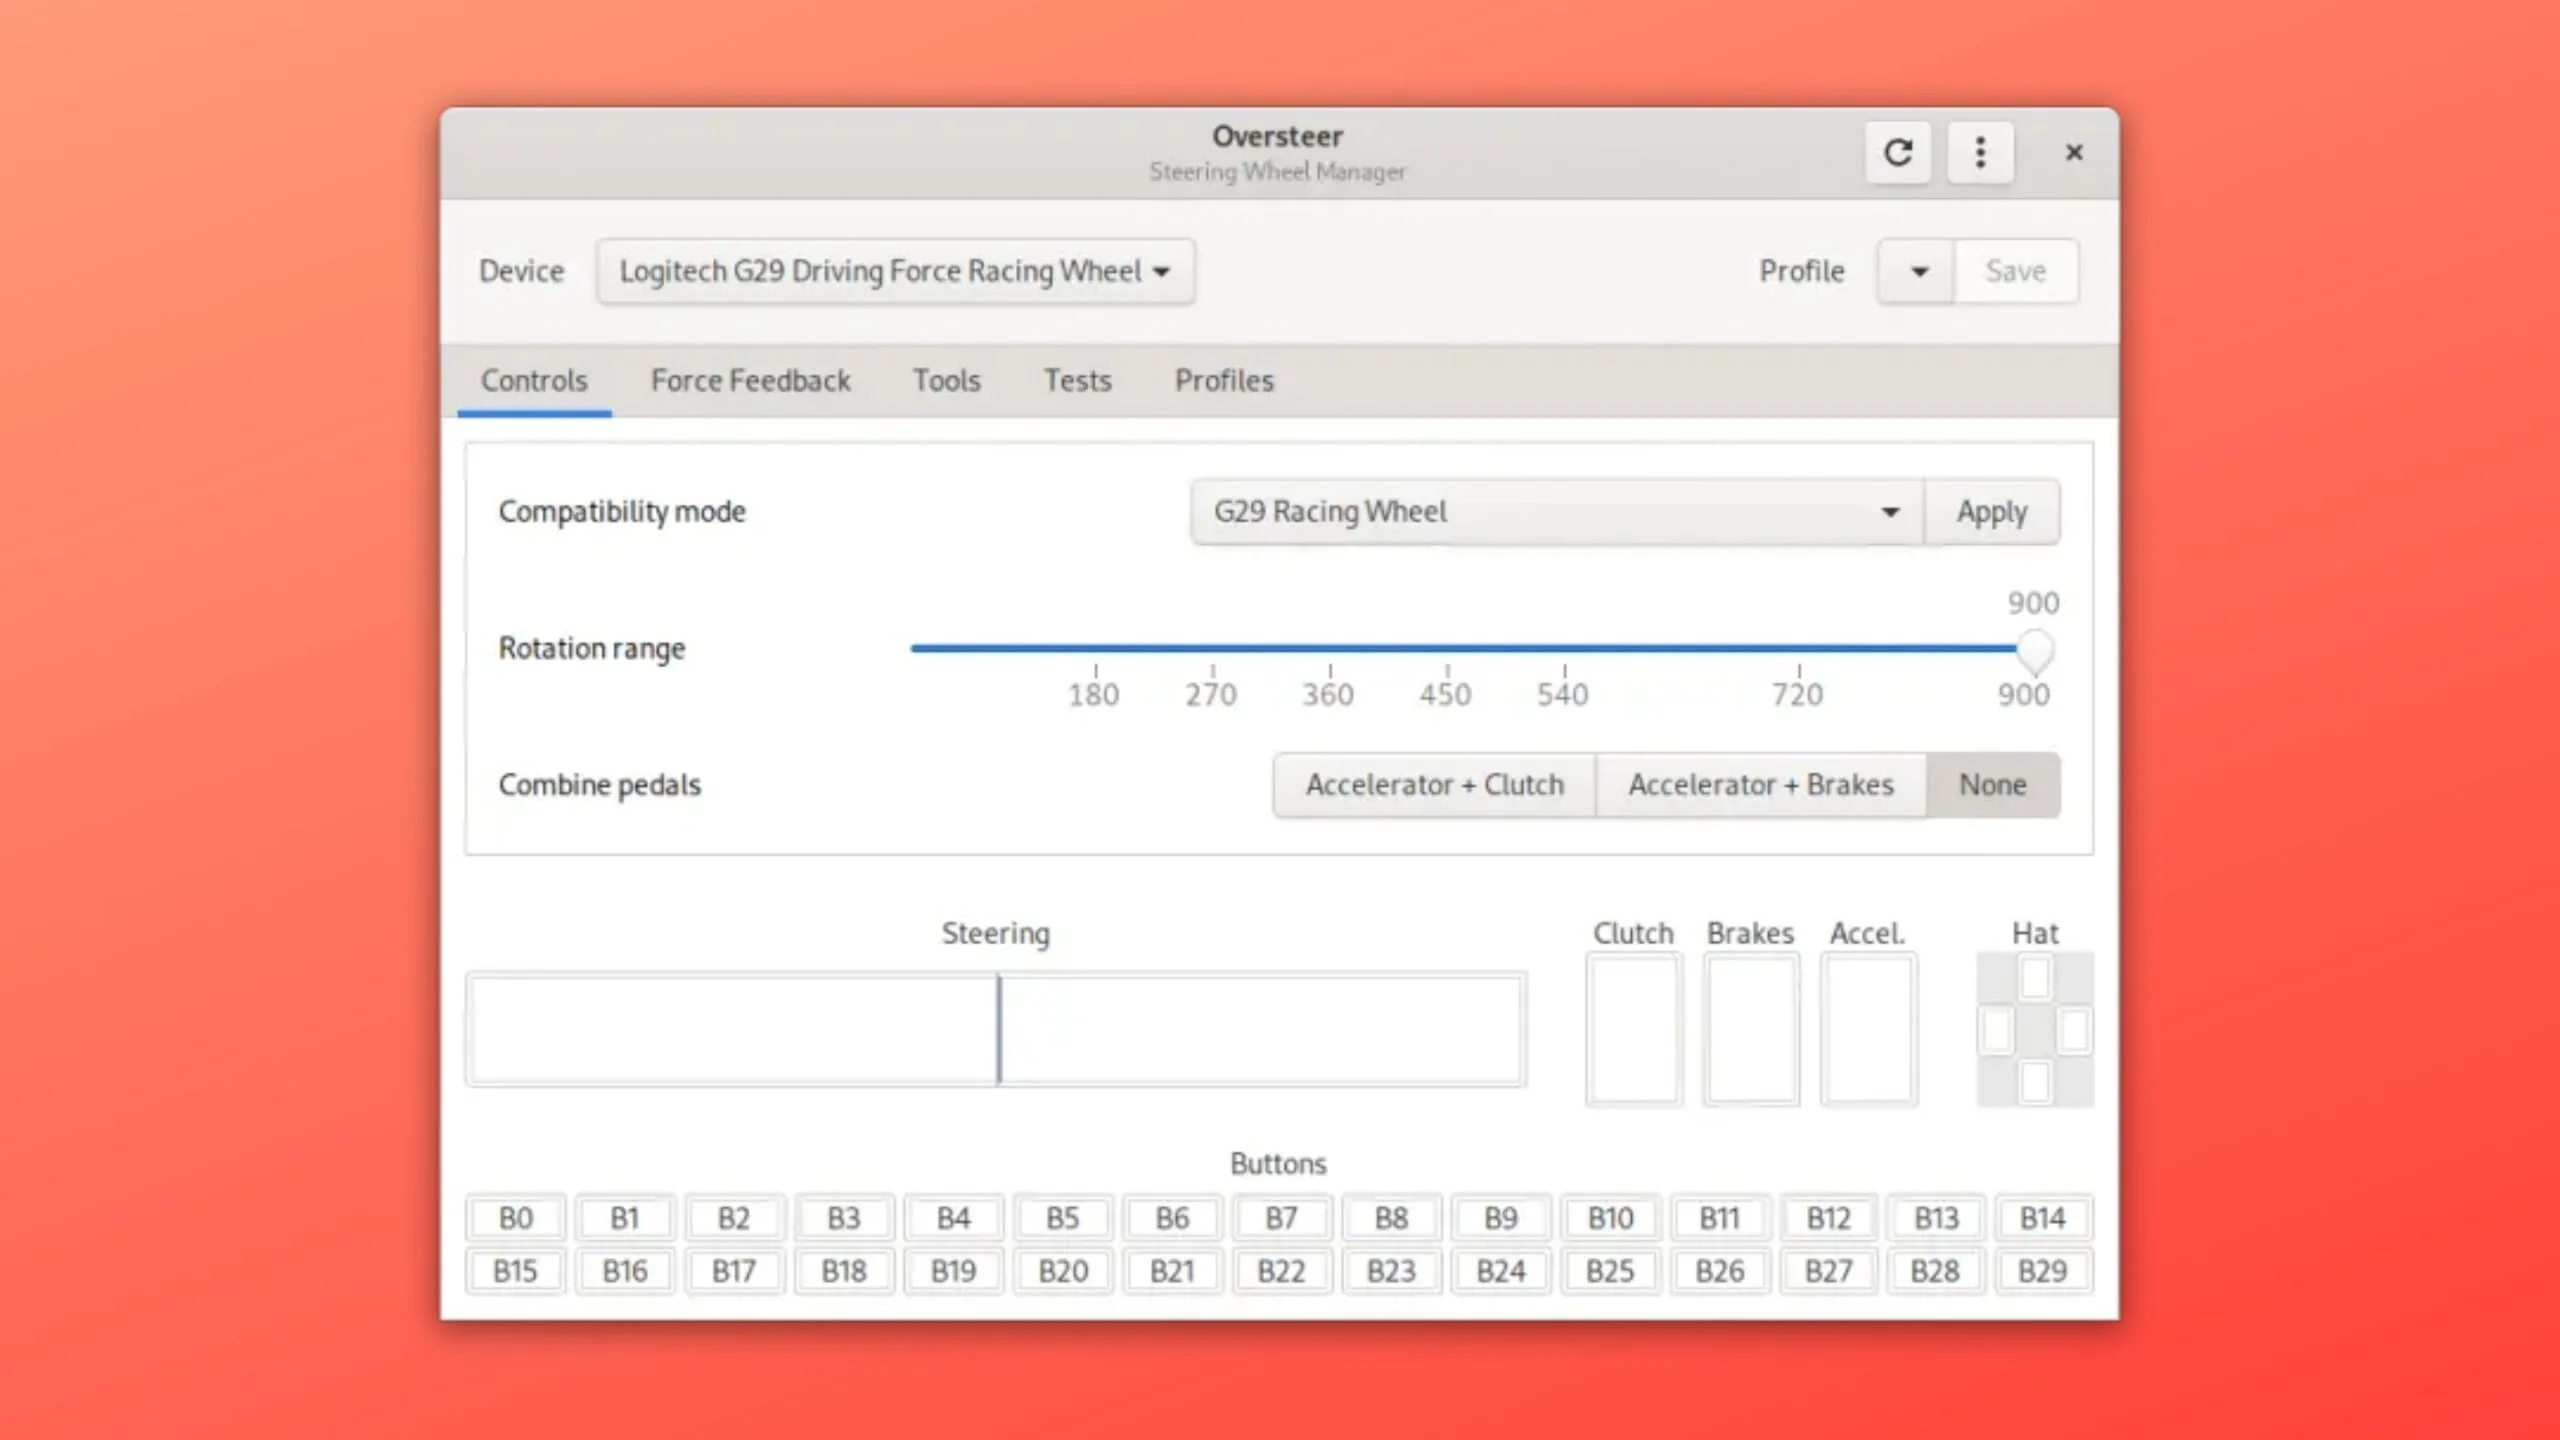Click the Steering axis input field
This screenshot has height=1440, width=2560.
(997, 1030)
